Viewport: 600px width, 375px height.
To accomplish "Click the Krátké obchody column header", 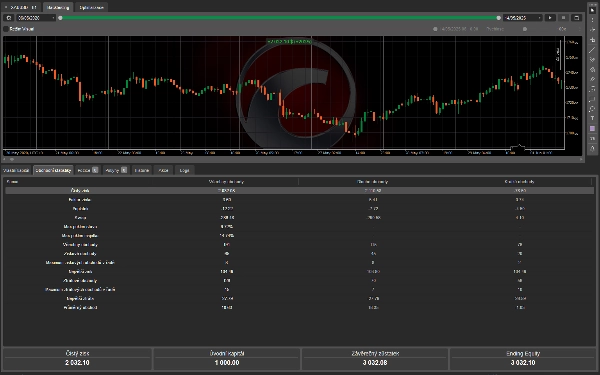I will pyautogui.click(x=519, y=181).
